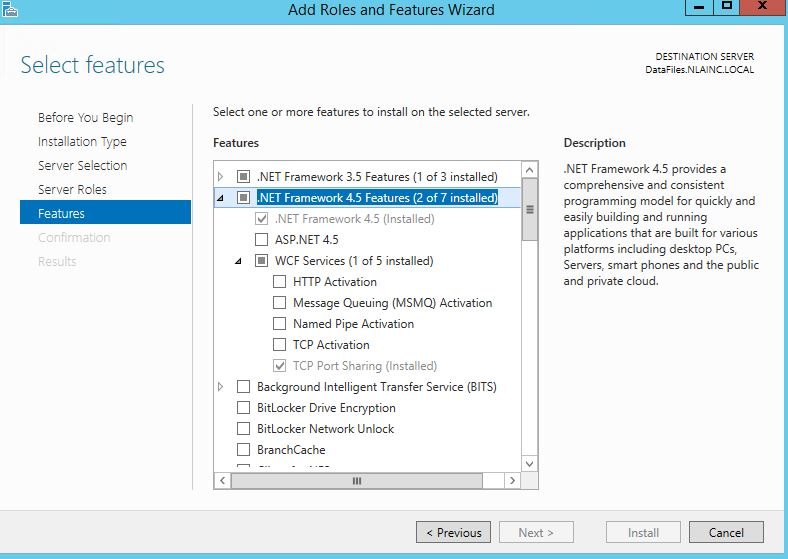788x559 pixels.
Task: Click the horizontal scroll left arrow
Action: (x=223, y=481)
